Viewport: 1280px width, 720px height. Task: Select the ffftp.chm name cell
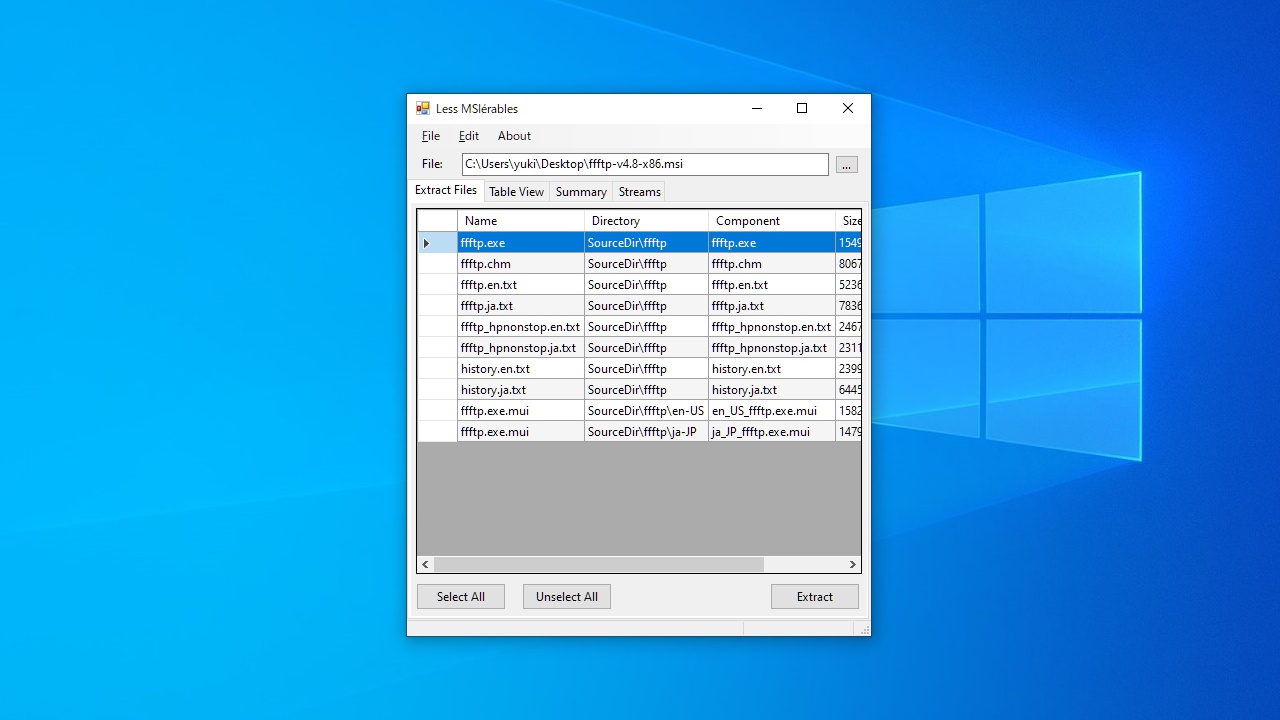[521, 264]
